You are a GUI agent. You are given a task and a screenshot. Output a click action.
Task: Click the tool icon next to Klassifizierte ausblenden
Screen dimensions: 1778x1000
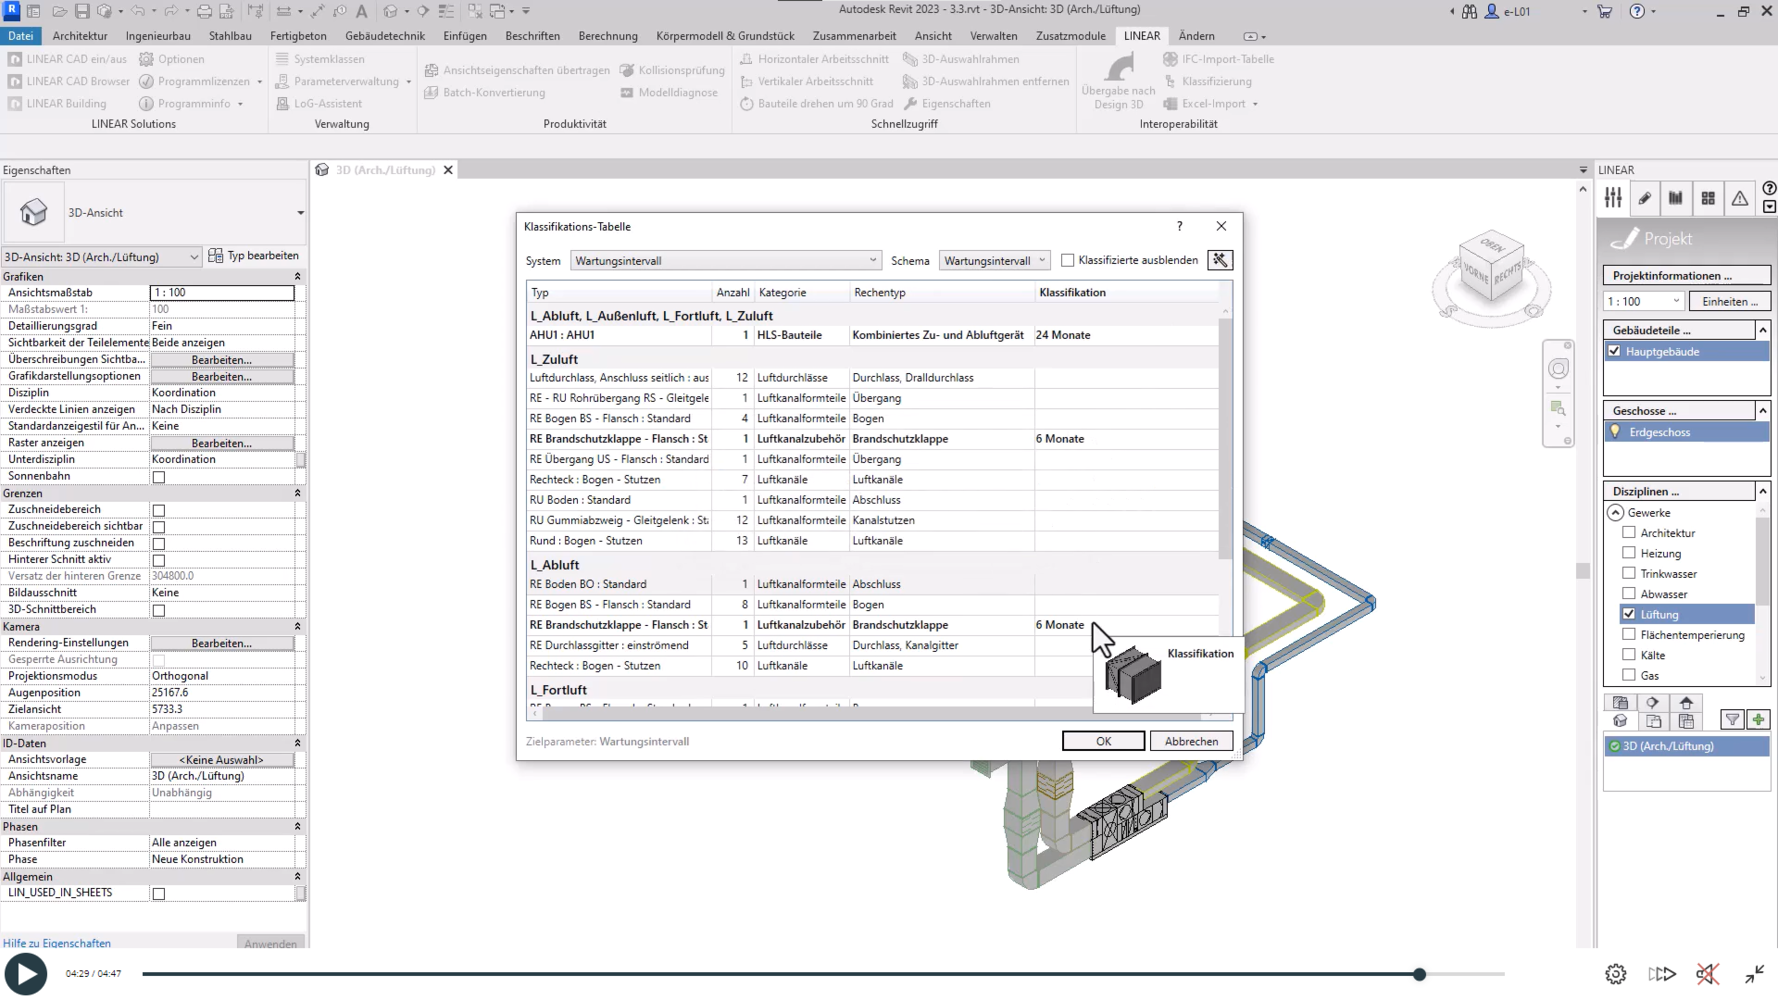tap(1220, 260)
